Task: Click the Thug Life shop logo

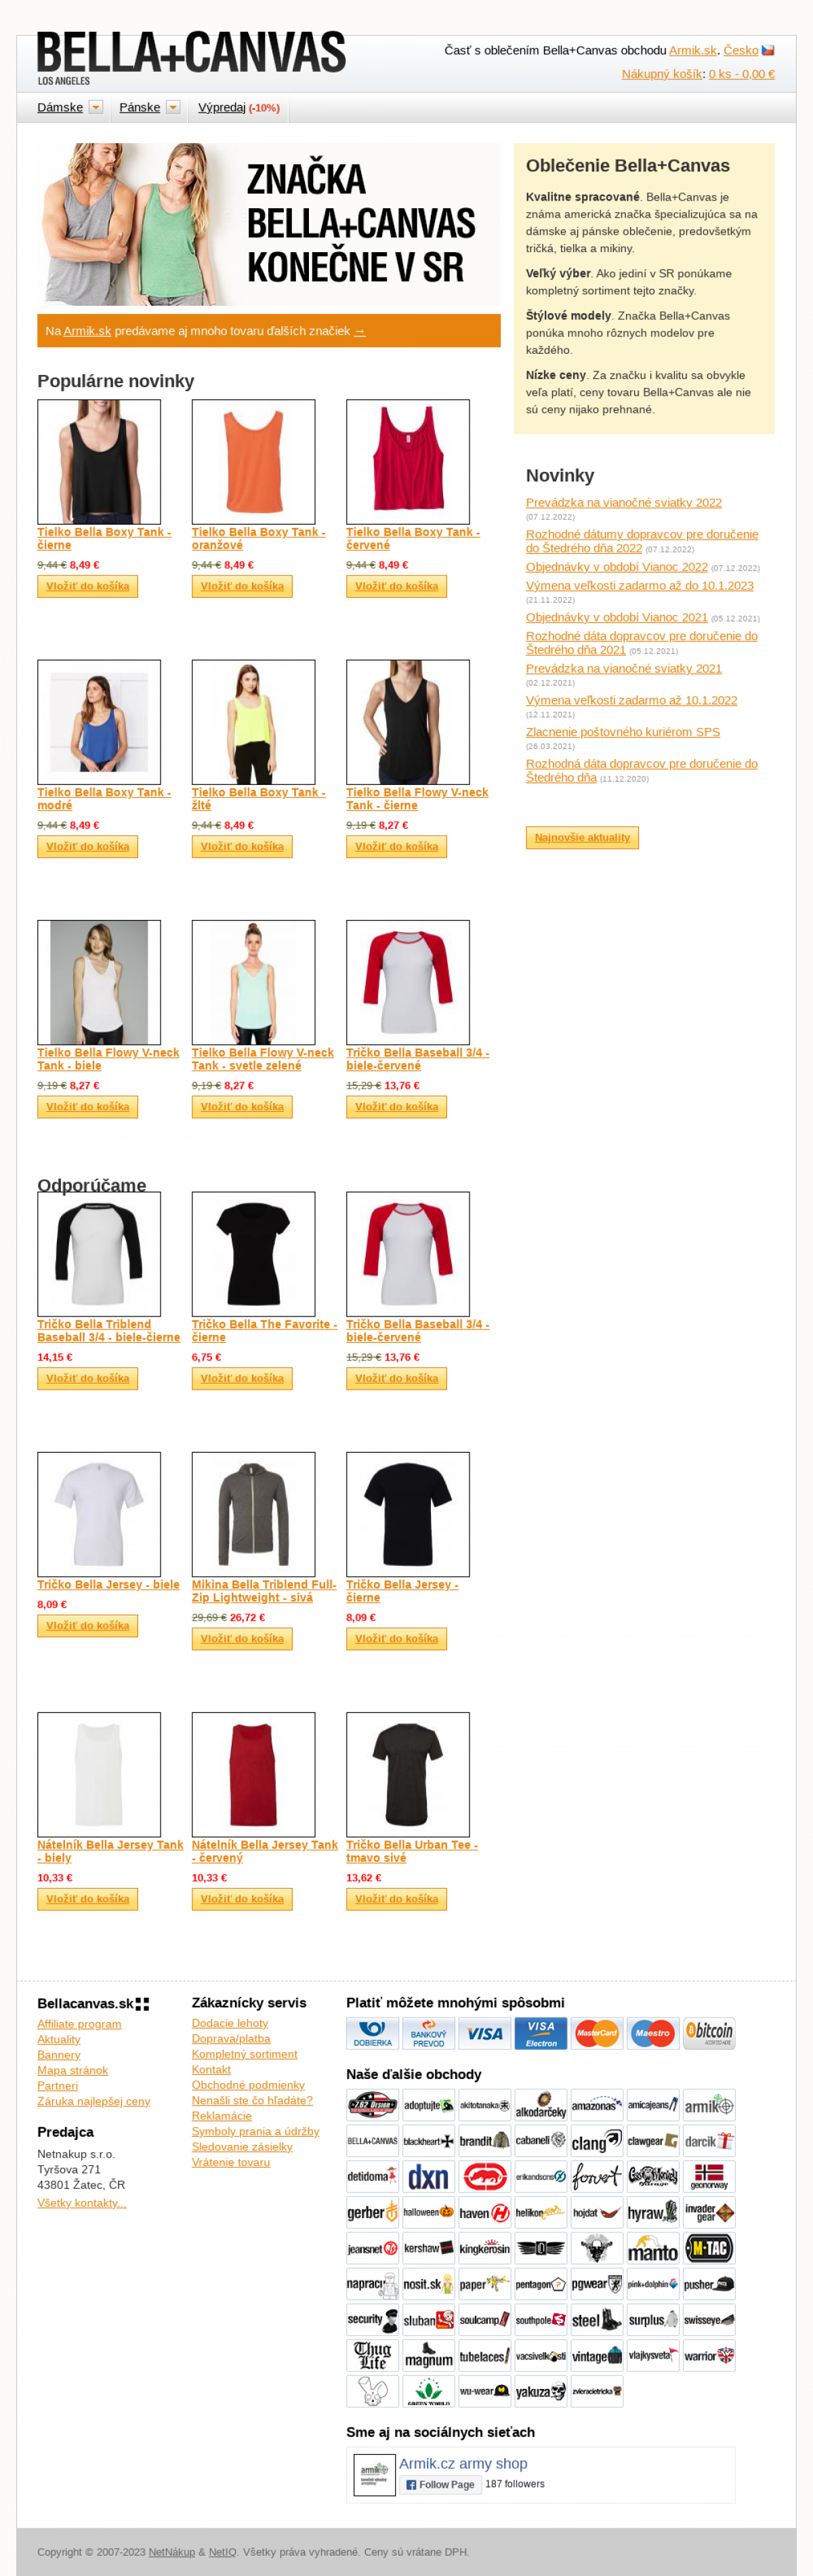Action: tap(372, 2356)
